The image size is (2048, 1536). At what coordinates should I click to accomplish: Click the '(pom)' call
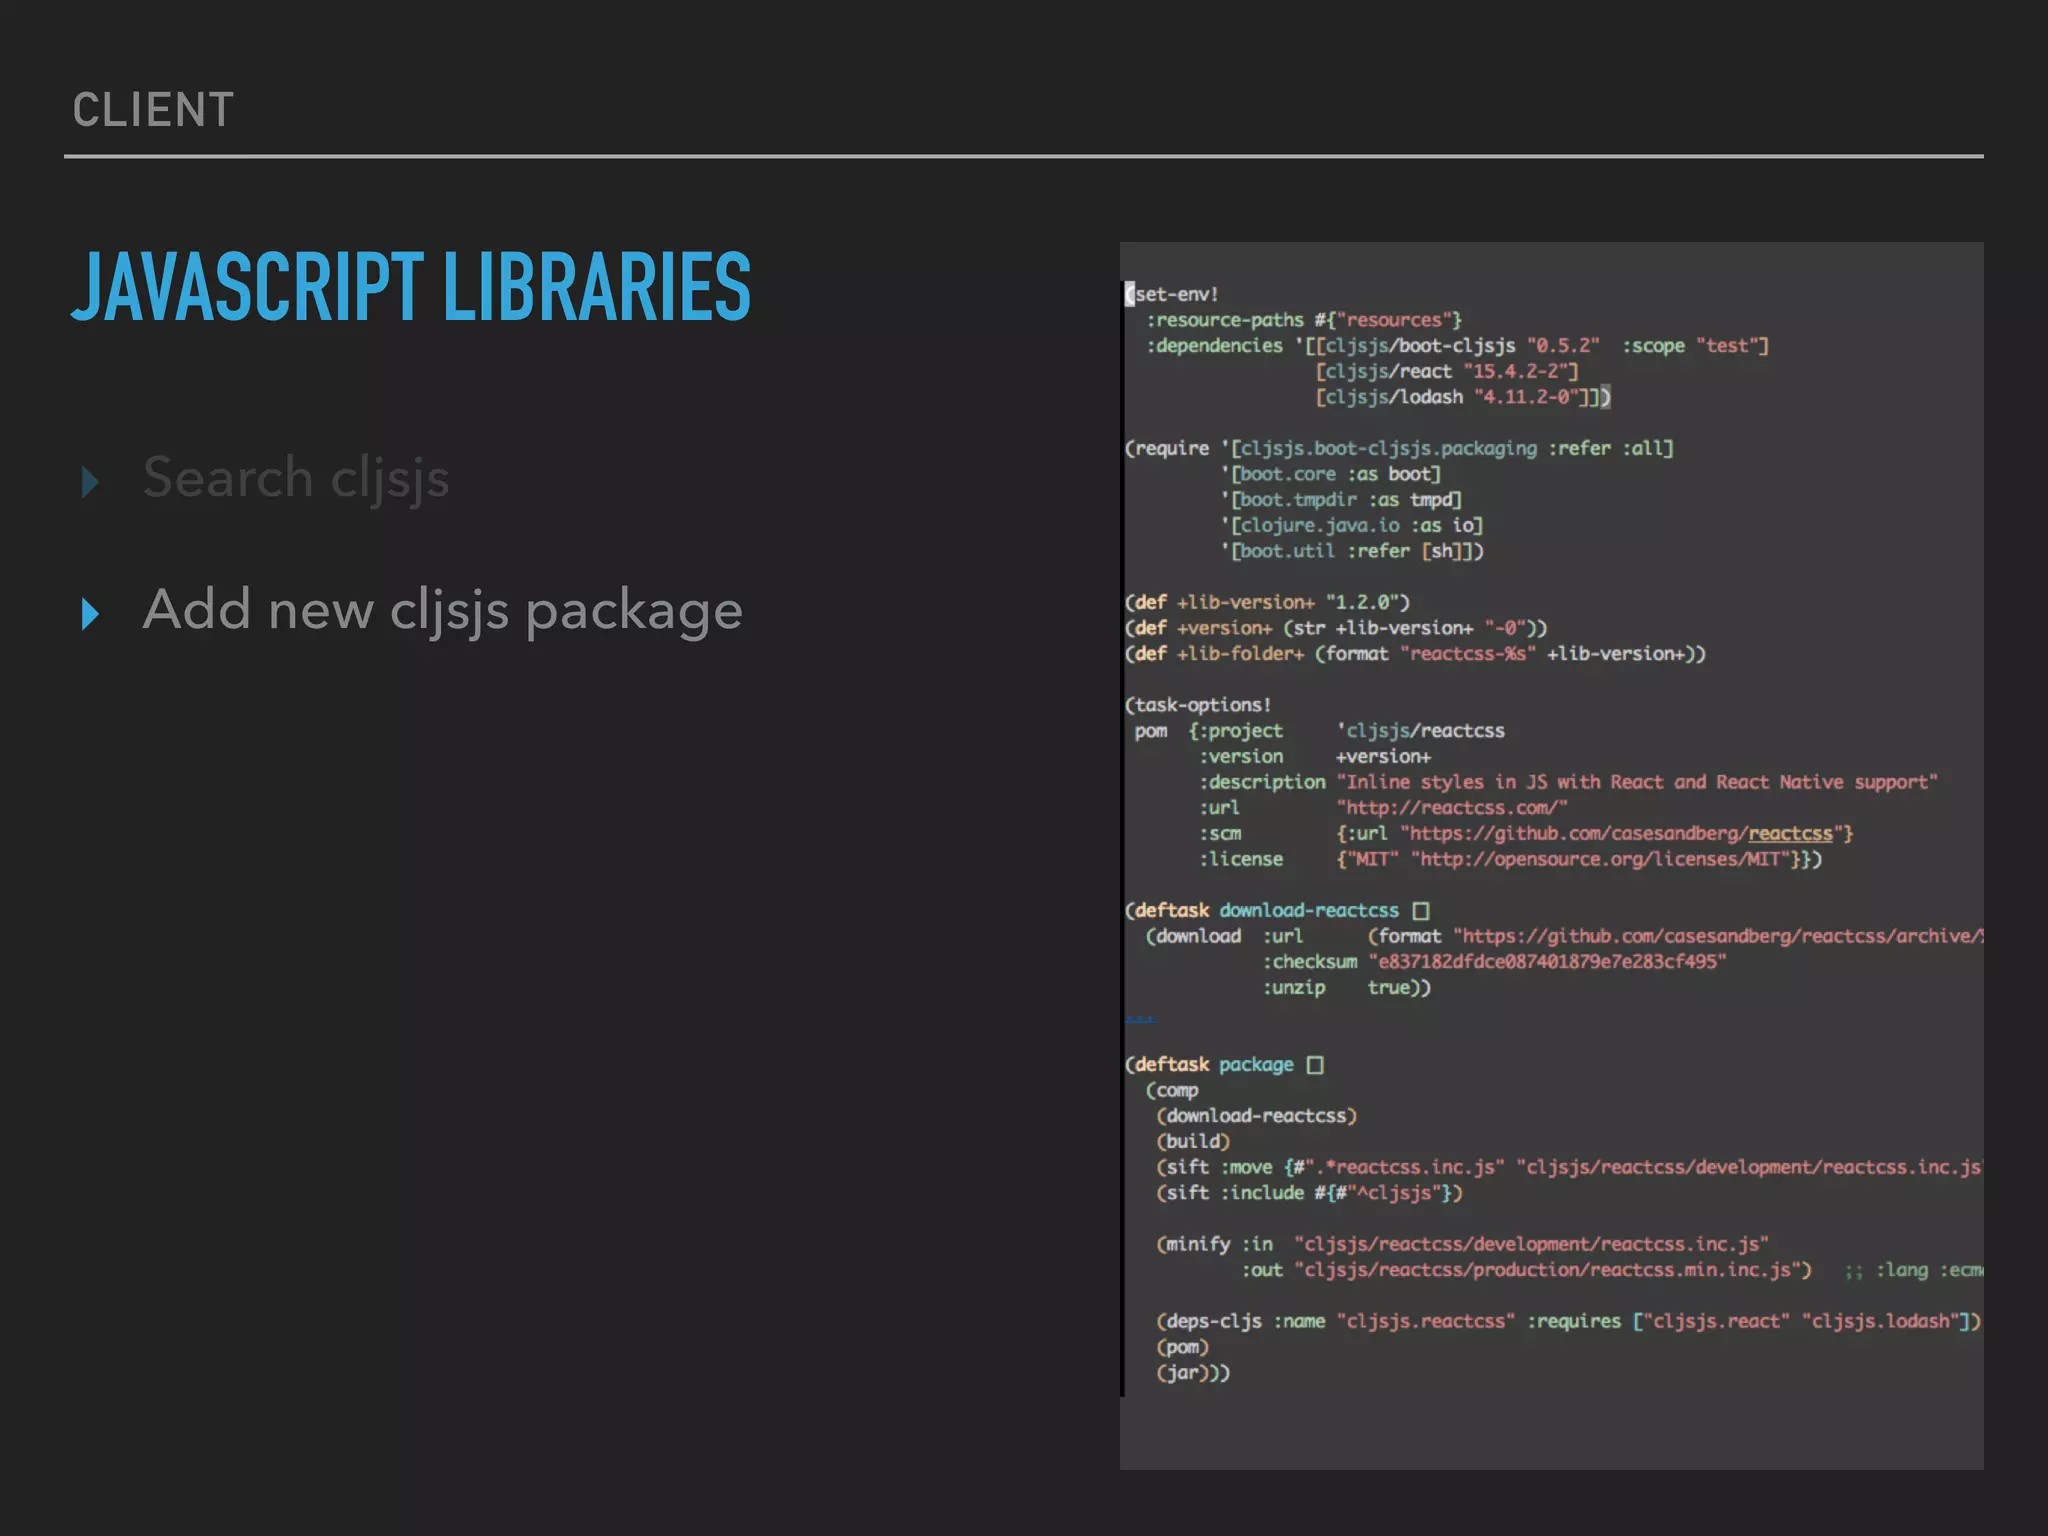coord(1183,1347)
